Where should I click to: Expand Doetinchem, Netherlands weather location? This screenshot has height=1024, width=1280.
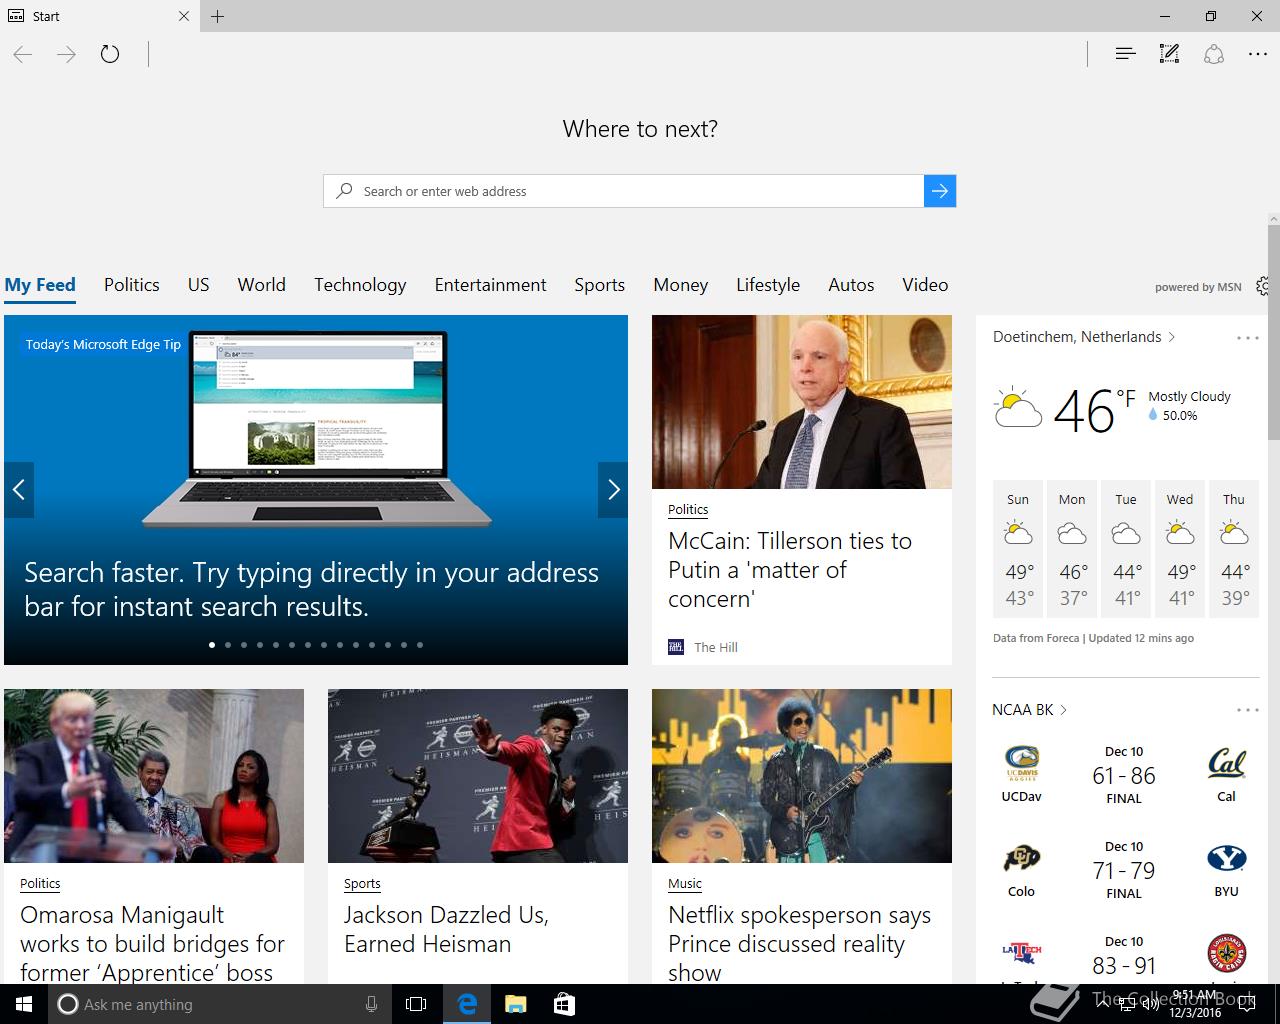pyautogui.click(x=1084, y=337)
